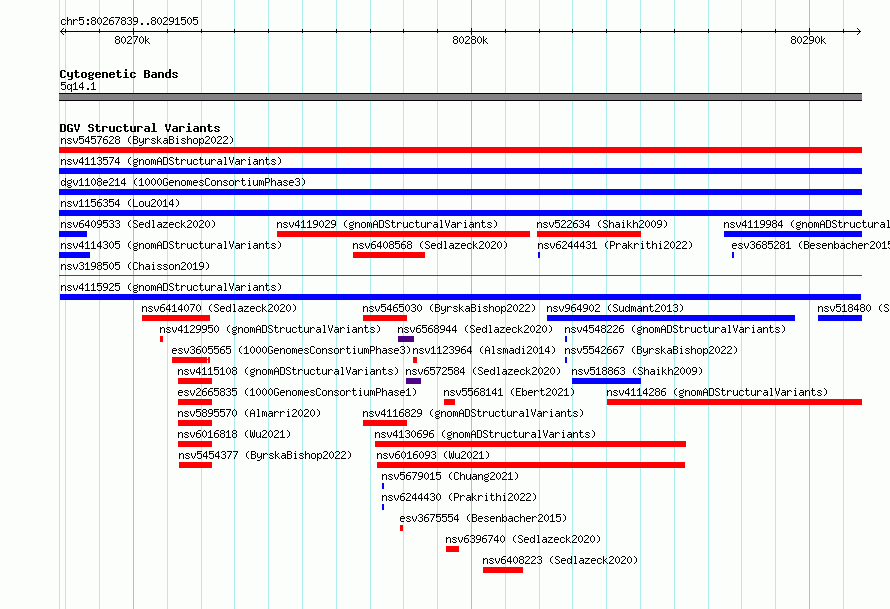890x609 pixels.
Task: Click the purple bar under nsv6568944
Action: [x=406, y=339]
